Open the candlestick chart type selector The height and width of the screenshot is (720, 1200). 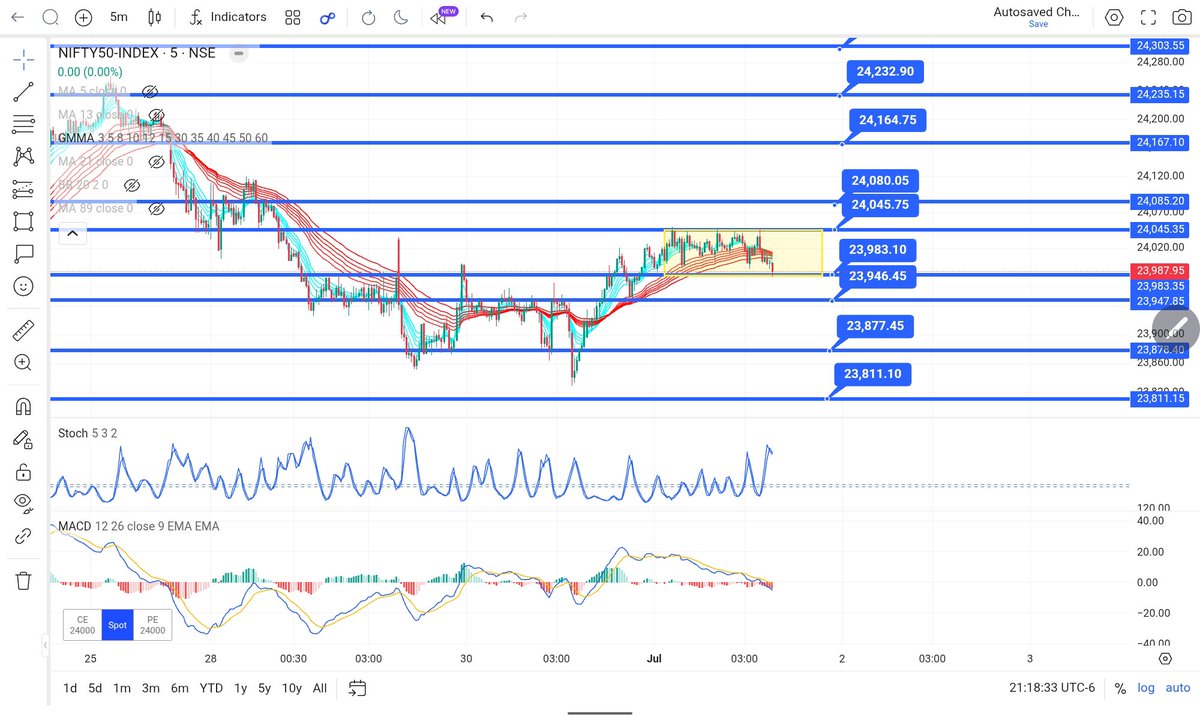coord(154,17)
